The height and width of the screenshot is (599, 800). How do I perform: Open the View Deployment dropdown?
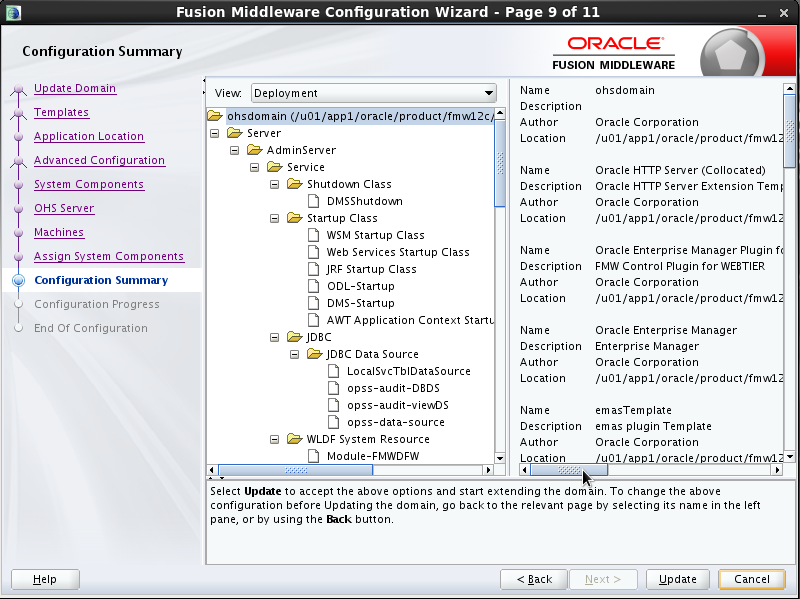[373, 93]
